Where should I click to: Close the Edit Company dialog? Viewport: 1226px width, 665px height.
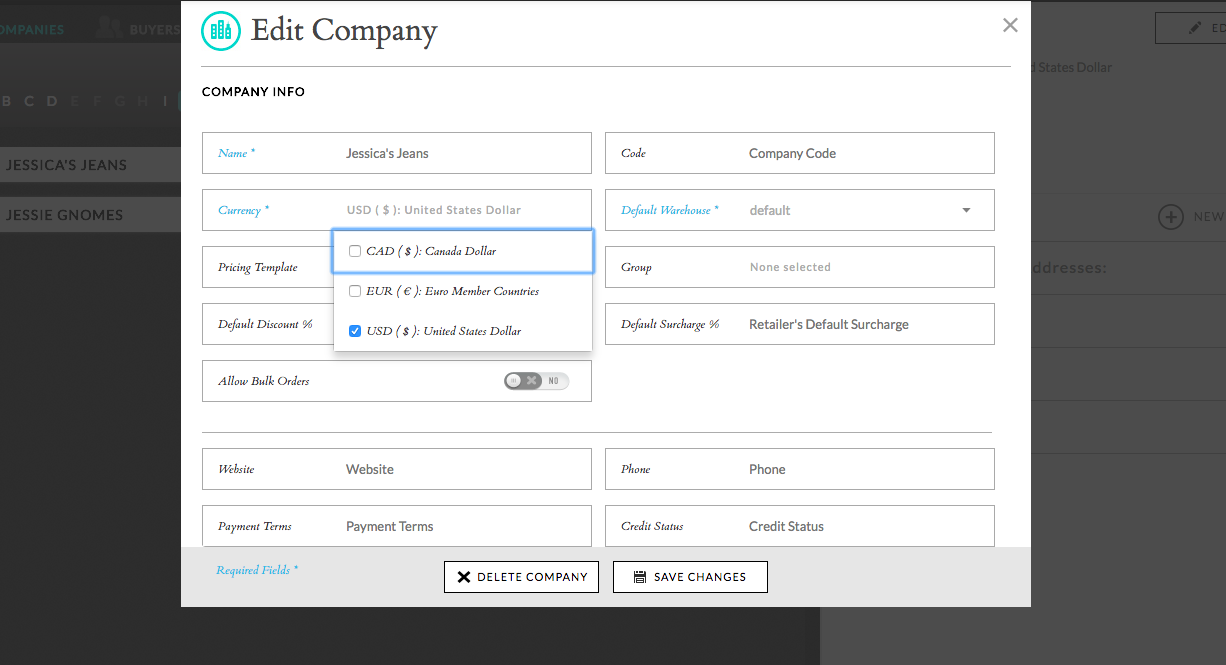[1010, 25]
